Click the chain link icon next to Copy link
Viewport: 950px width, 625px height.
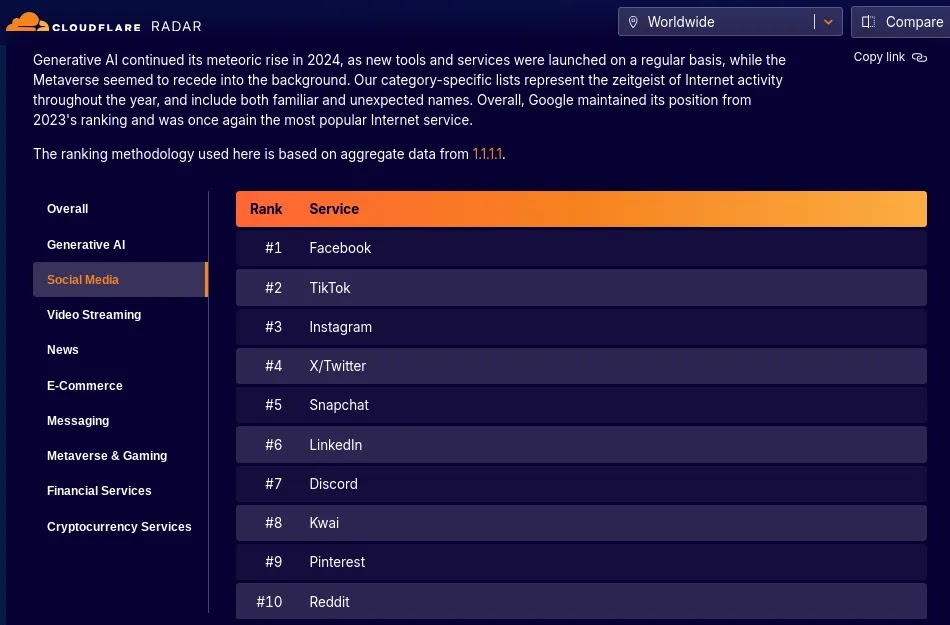click(919, 58)
